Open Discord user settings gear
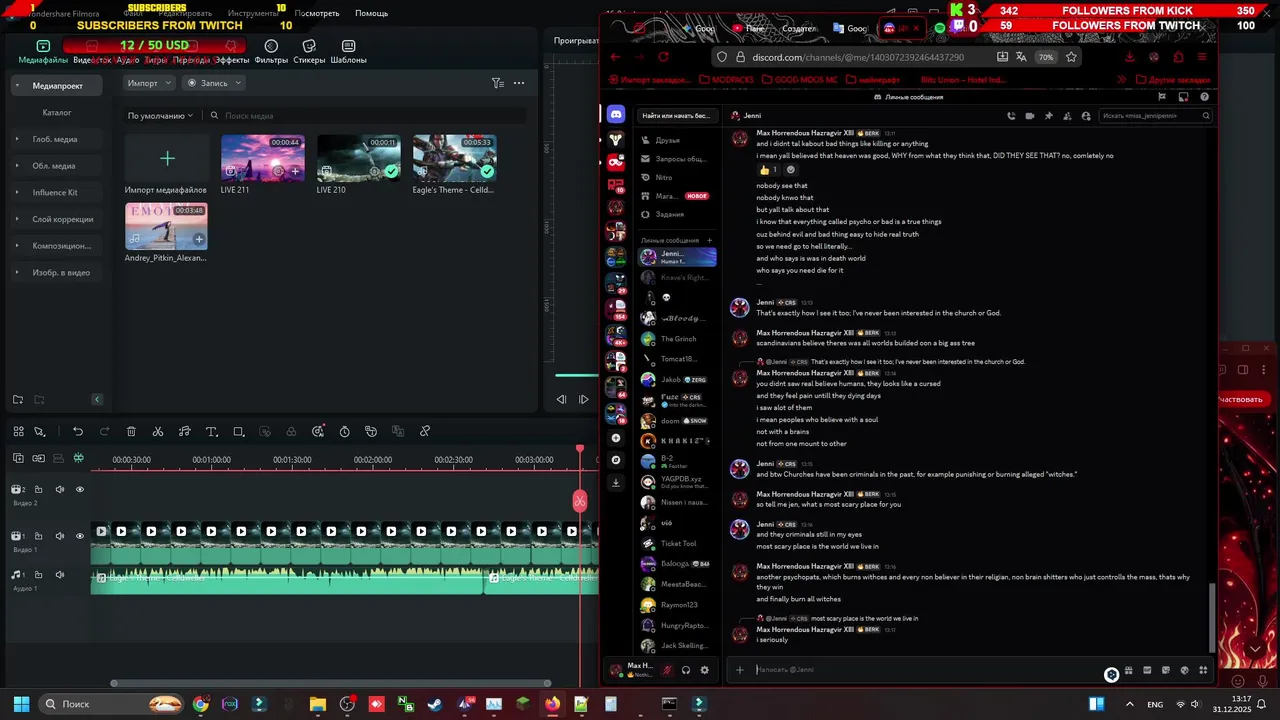Viewport: 1280px width, 720px height. tap(704, 670)
